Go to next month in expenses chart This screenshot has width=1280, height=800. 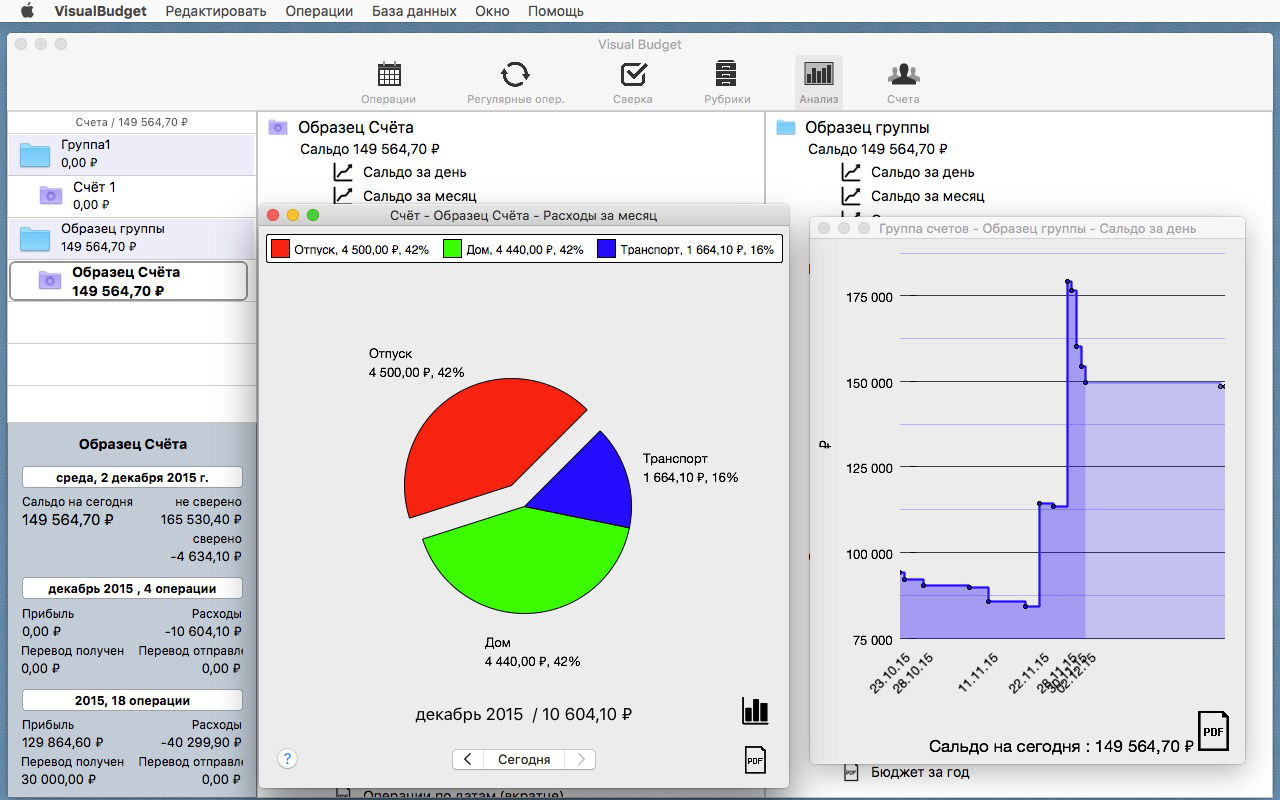580,759
